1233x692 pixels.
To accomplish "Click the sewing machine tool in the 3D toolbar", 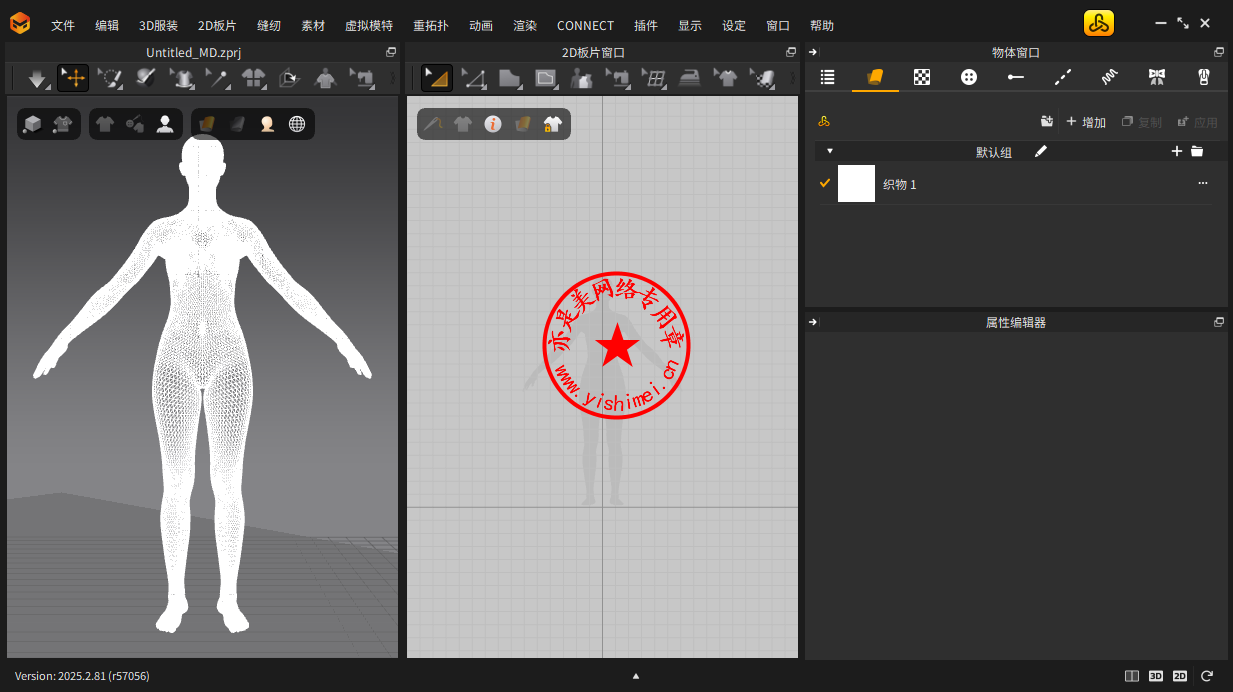I will click(360, 77).
